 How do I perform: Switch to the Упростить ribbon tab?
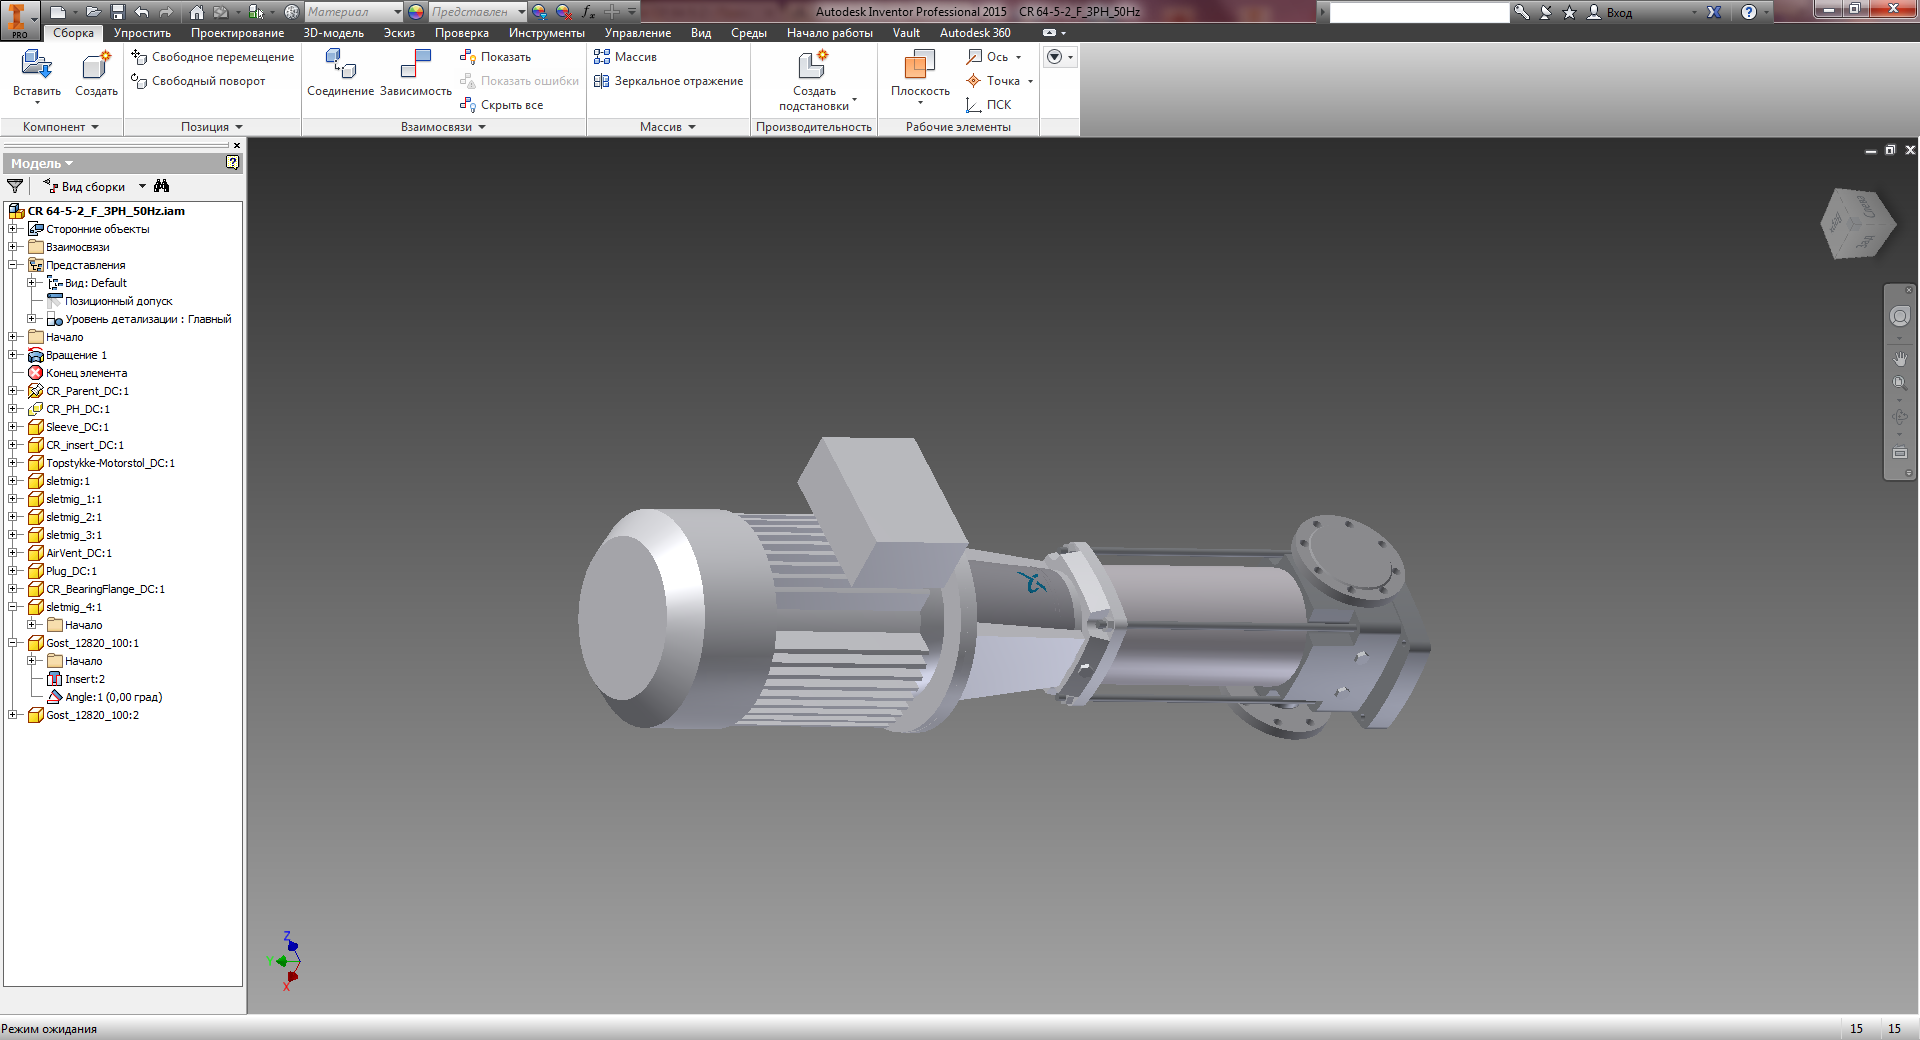click(x=142, y=33)
